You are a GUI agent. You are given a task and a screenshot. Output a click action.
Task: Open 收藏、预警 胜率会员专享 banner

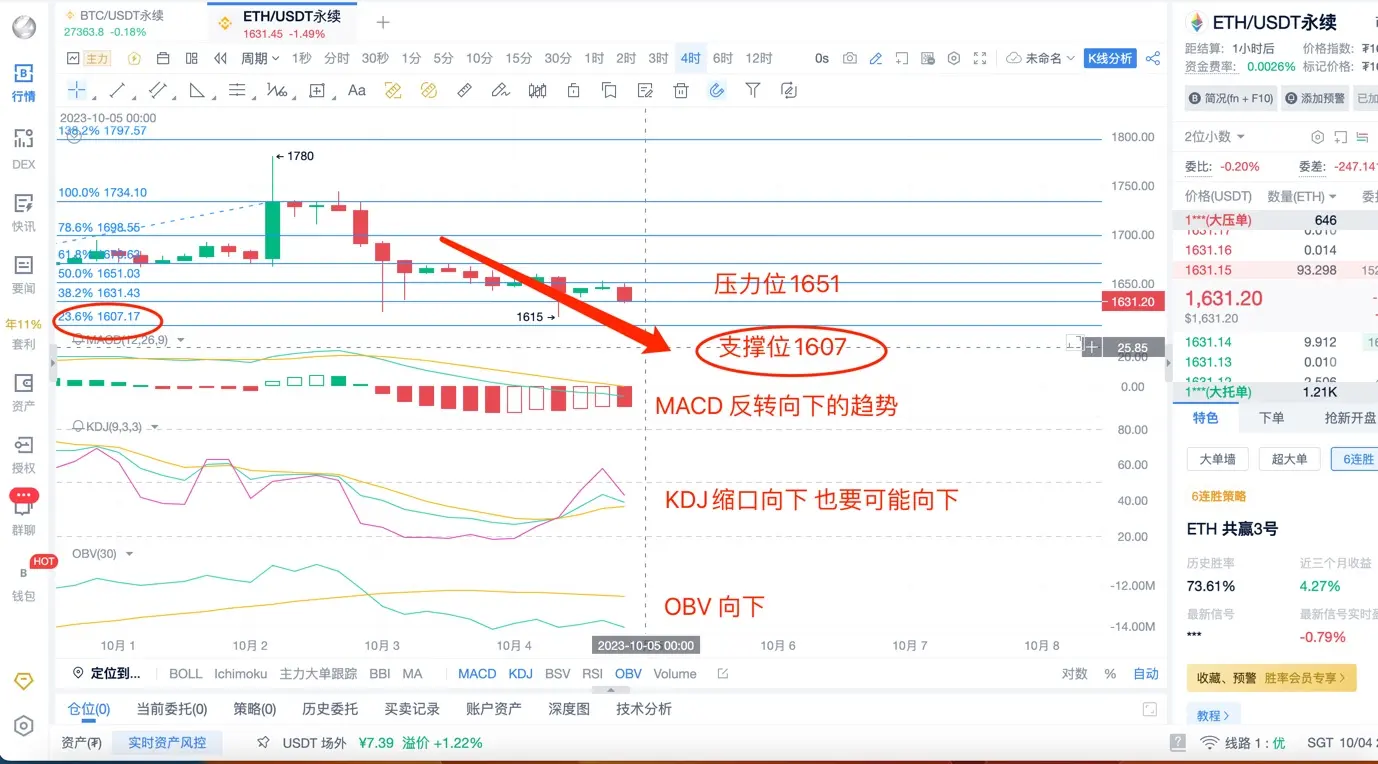point(1271,678)
